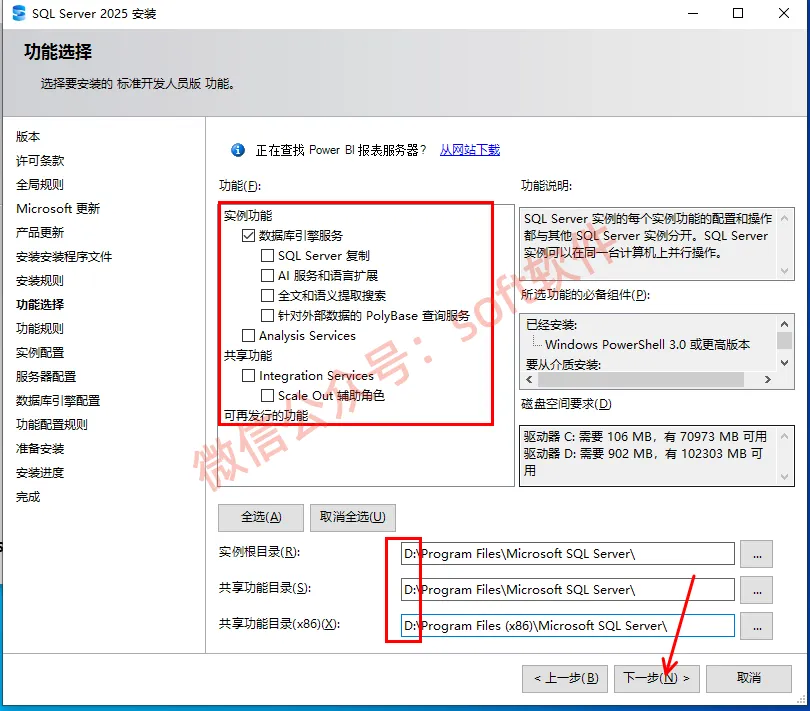
Task: Select the 共享功能 group heading
Action: pos(248,356)
